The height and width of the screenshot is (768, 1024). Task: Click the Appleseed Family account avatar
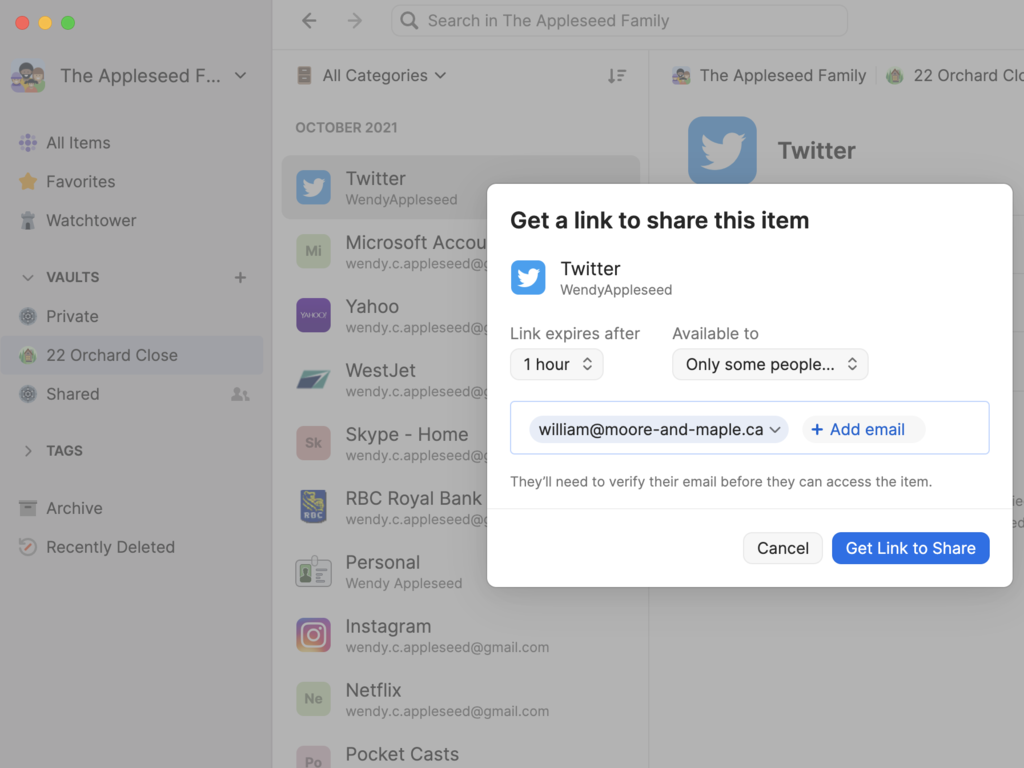pyautogui.click(x=28, y=76)
